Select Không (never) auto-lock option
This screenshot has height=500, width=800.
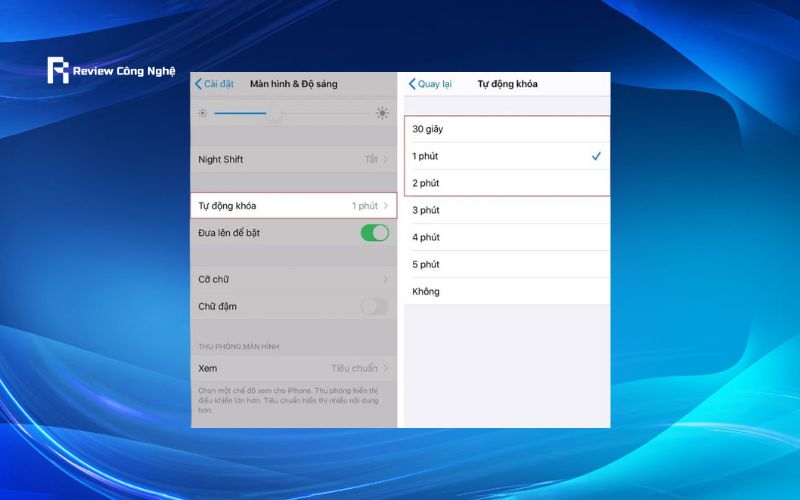point(507,291)
